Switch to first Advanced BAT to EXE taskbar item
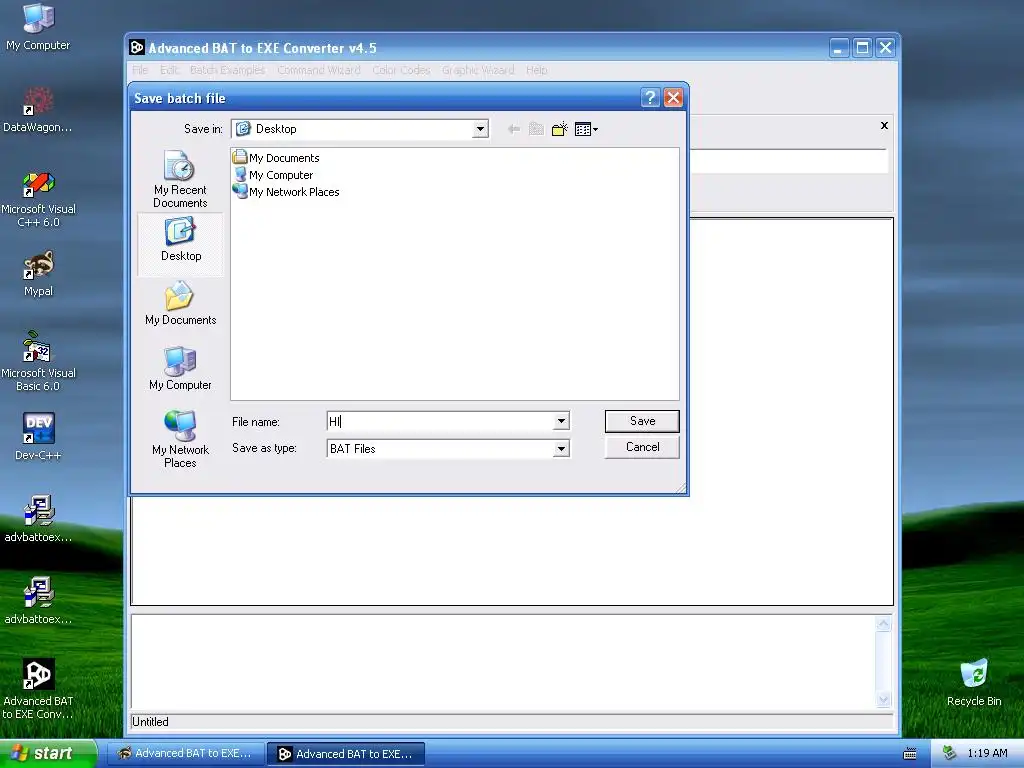 click(x=186, y=754)
